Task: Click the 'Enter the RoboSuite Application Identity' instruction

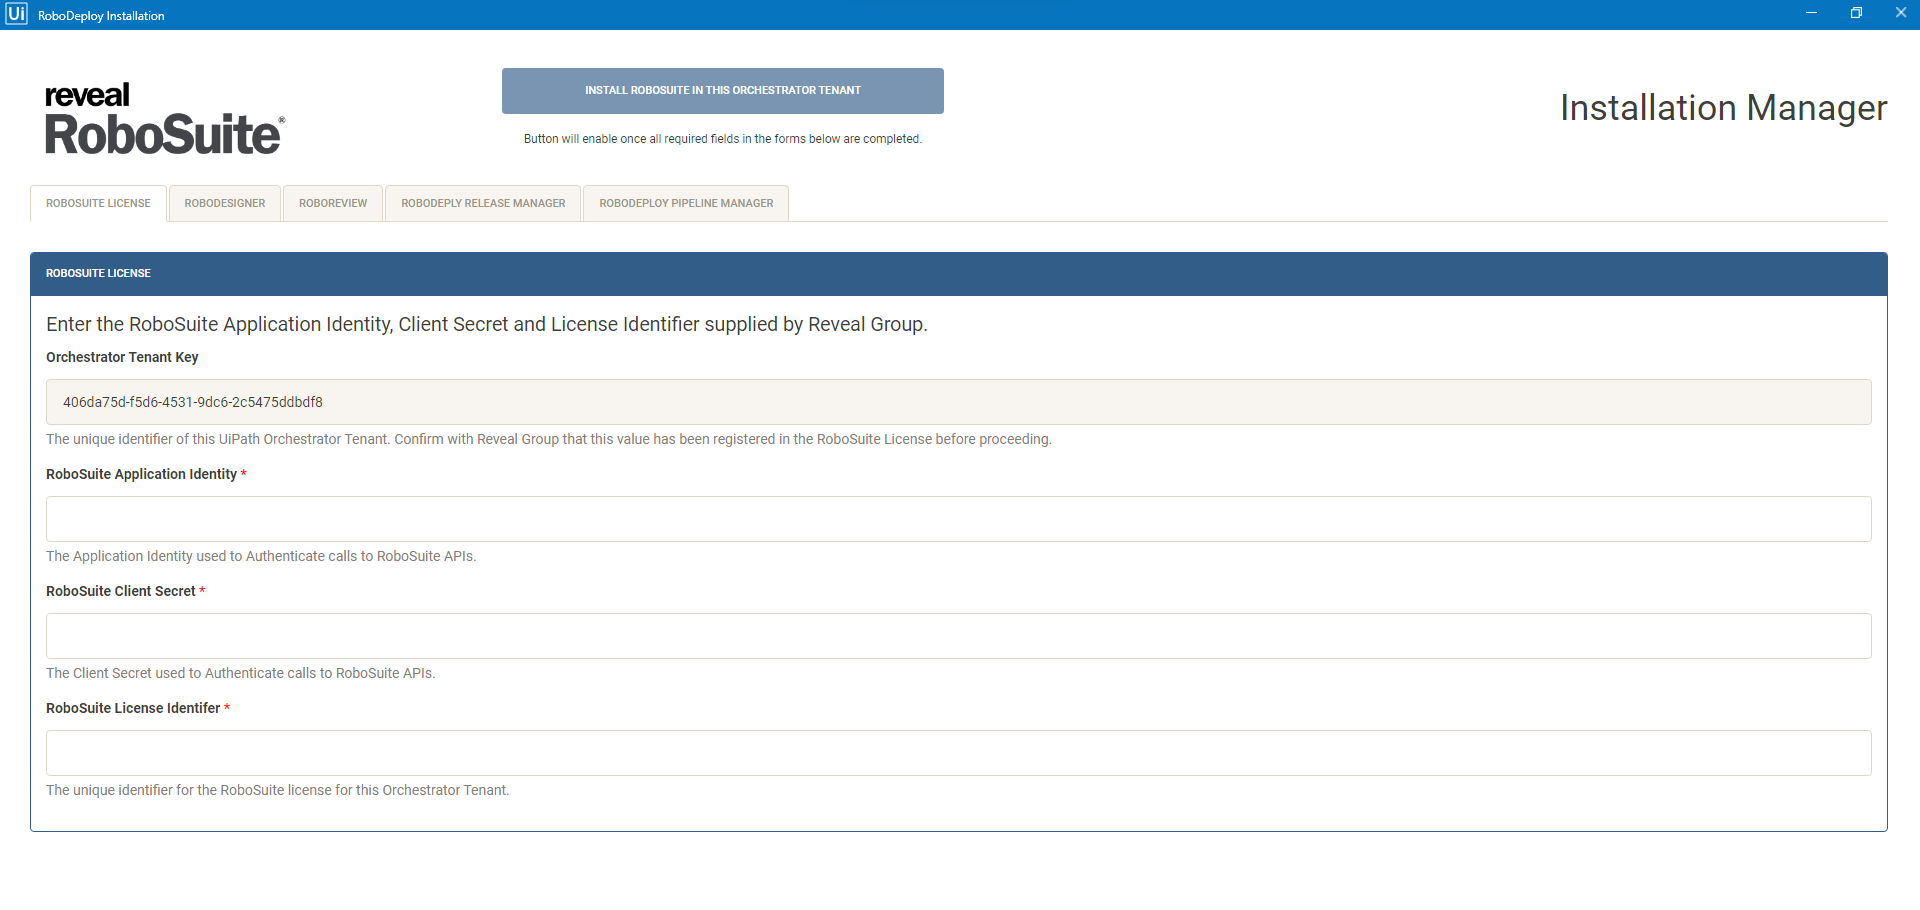Action: (487, 324)
